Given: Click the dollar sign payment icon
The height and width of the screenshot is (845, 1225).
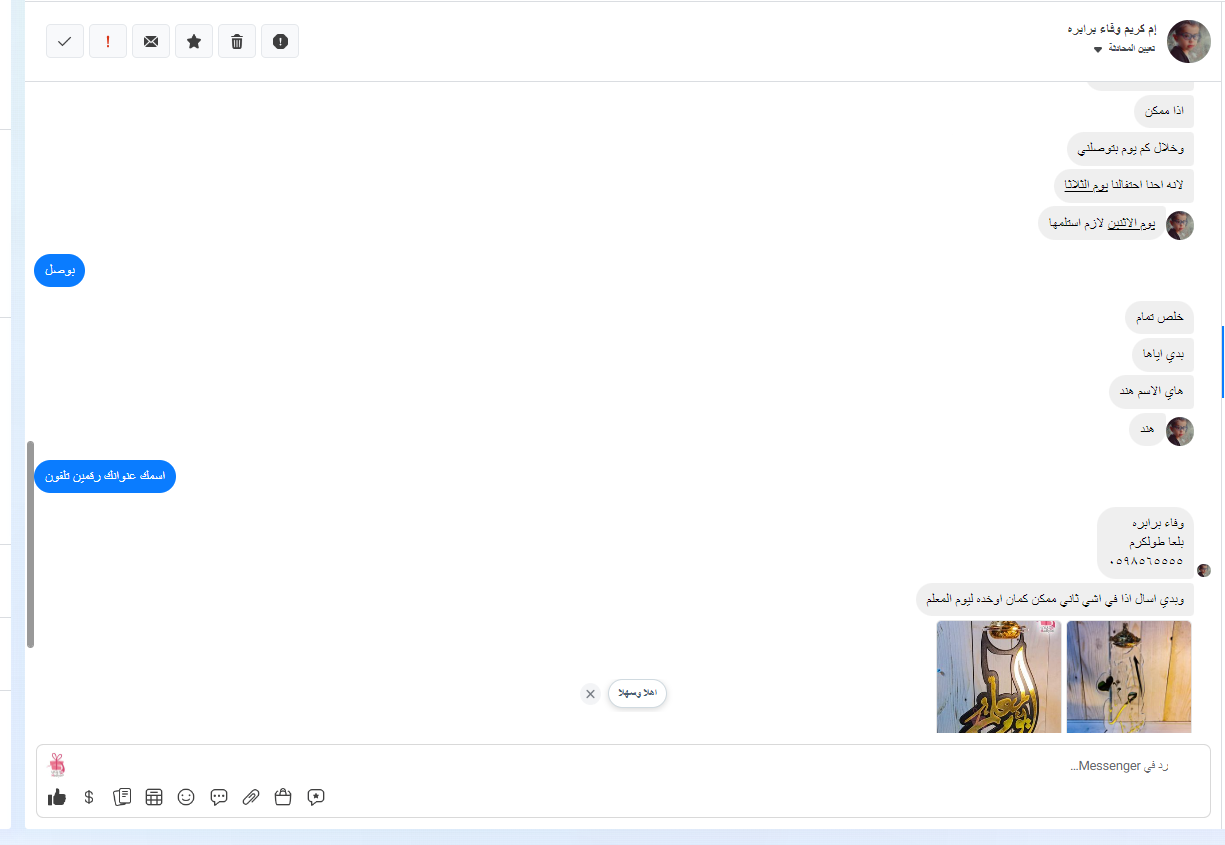Looking at the screenshot, I should click(89, 797).
